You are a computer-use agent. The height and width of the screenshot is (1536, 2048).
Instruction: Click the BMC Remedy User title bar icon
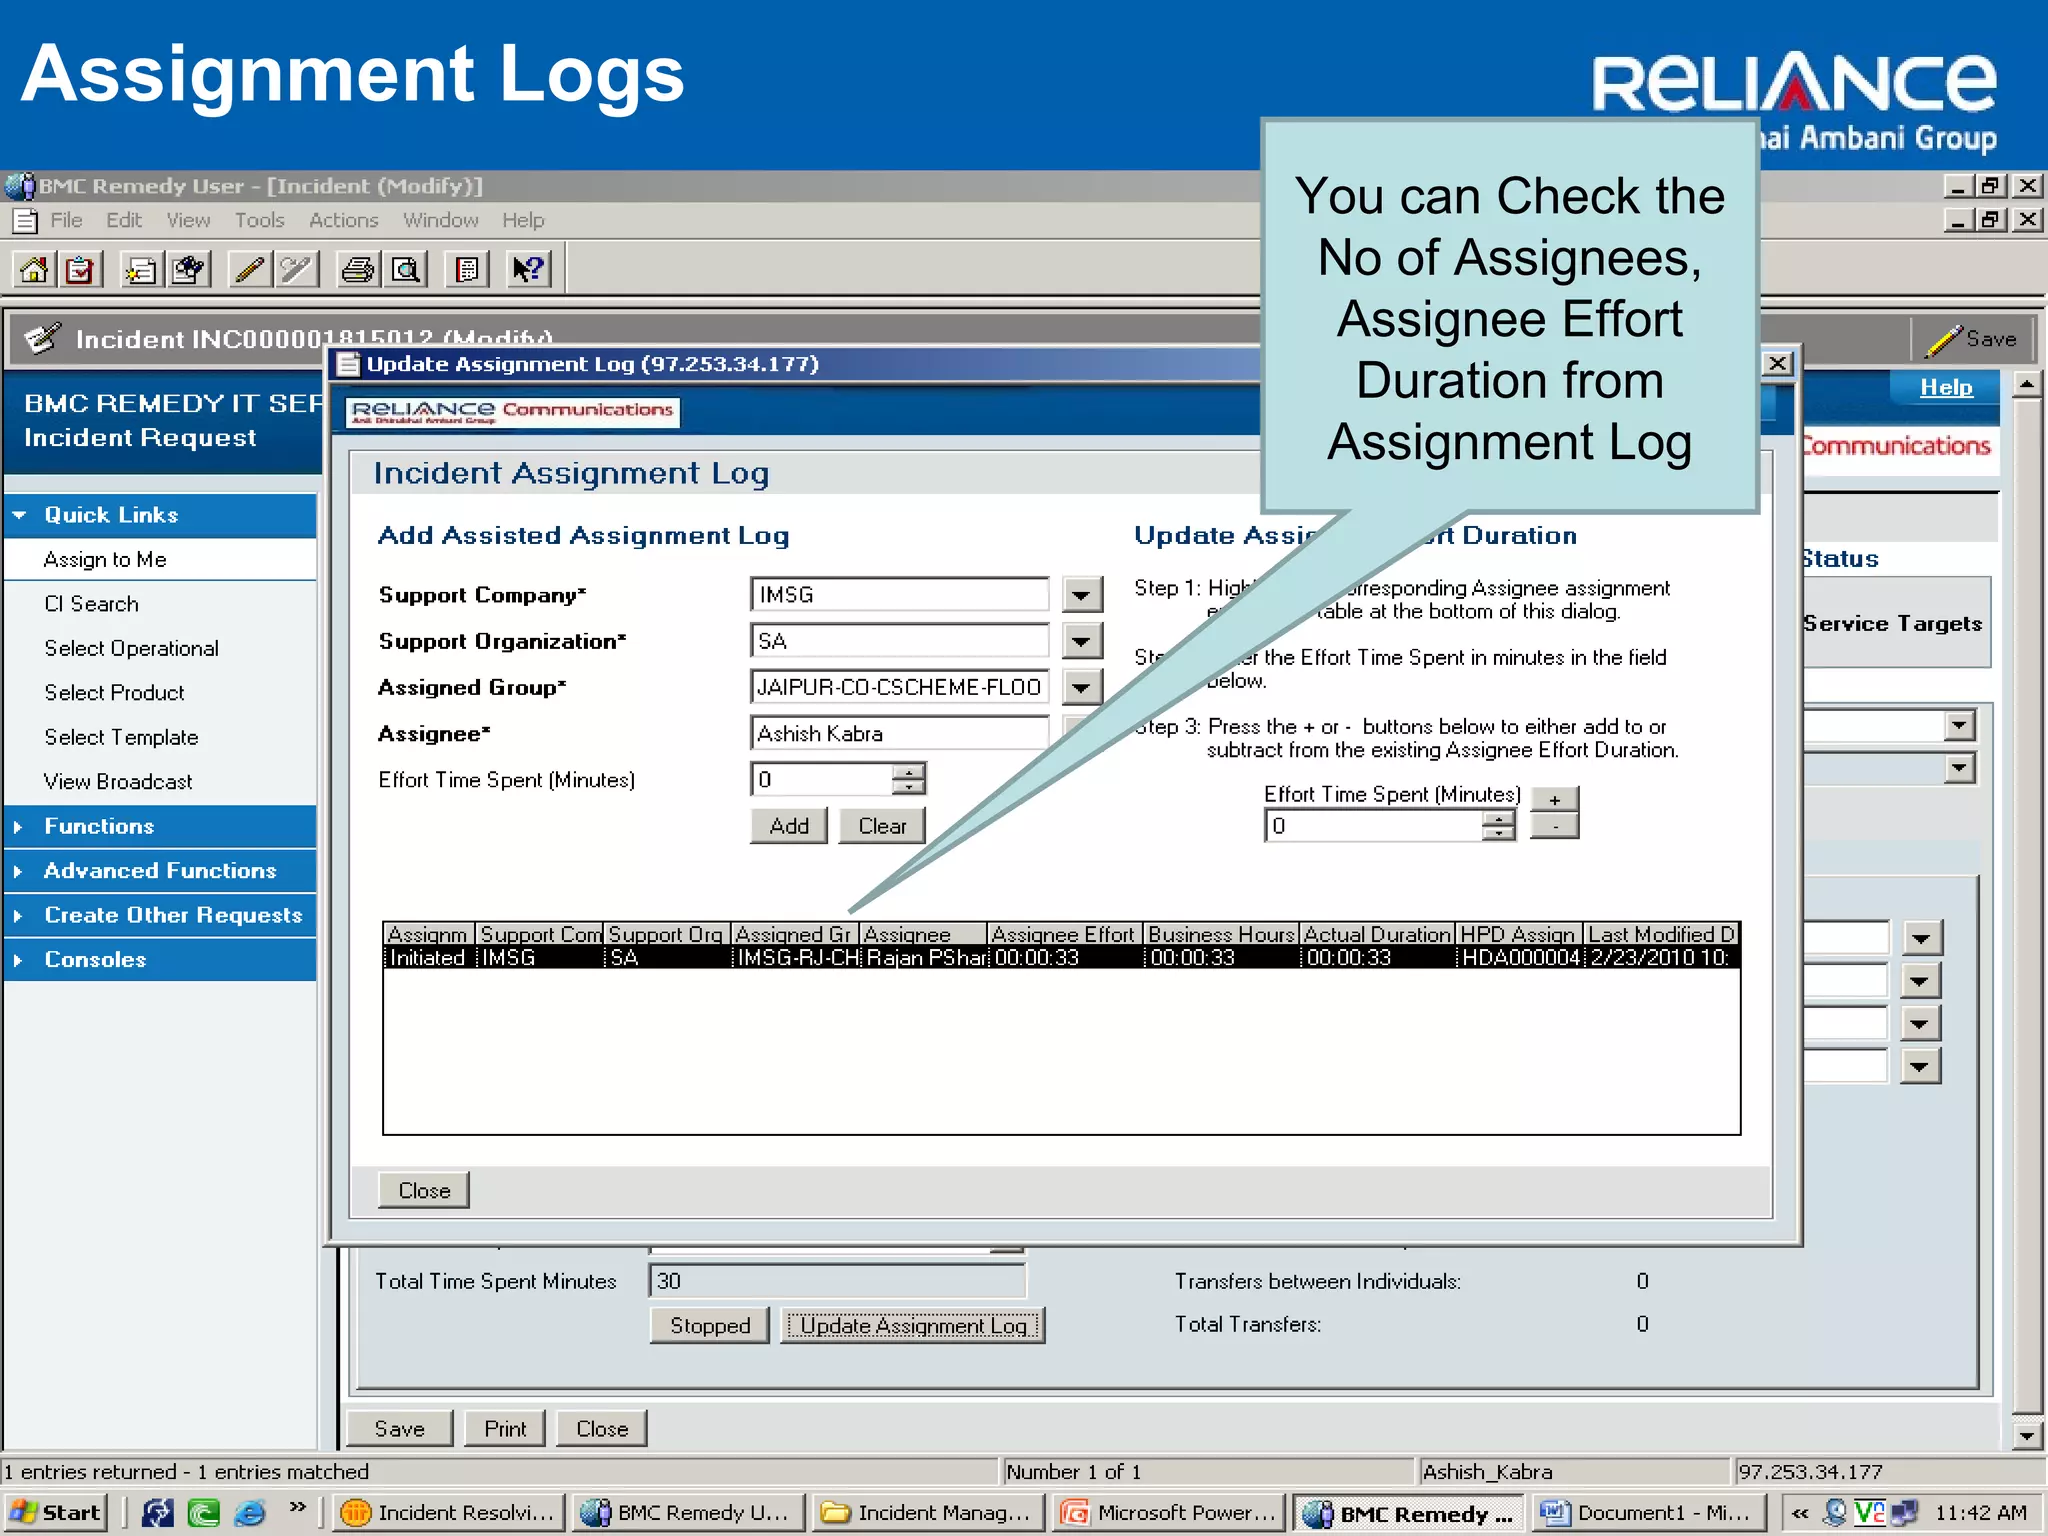(20, 186)
